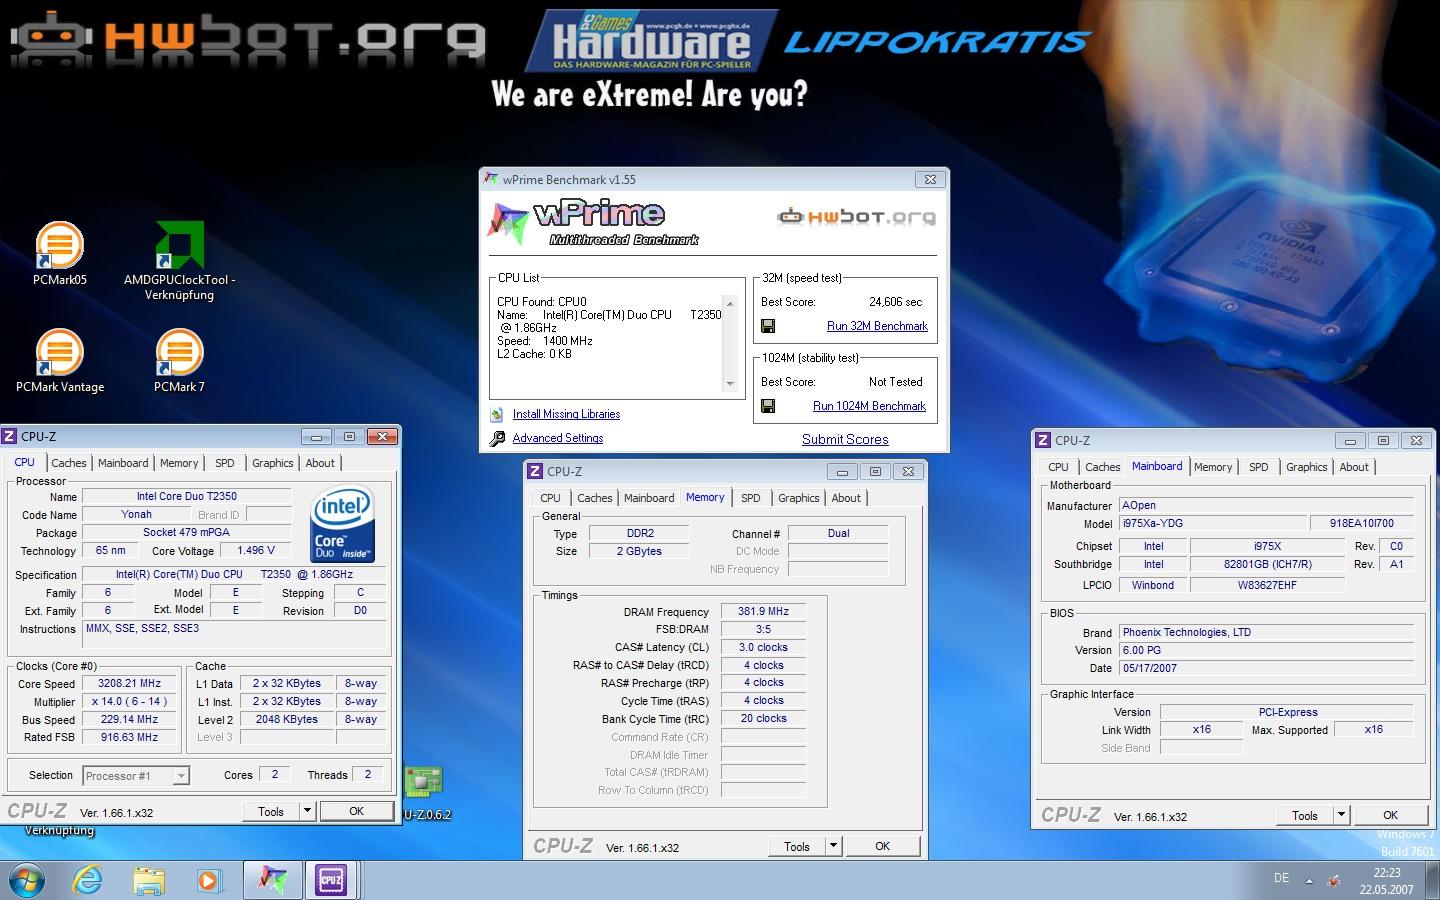Image resolution: width=1440 pixels, height=900 pixels.
Task: Expand the Tools dropdown arrow in the Memory window
Action: 834,846
